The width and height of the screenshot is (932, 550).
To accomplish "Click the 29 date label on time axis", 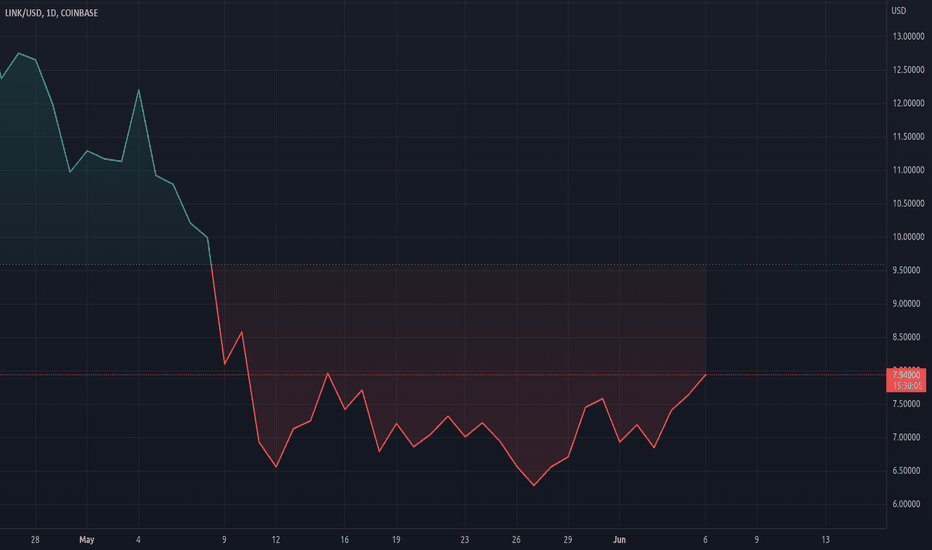I will tap(568, 539).
